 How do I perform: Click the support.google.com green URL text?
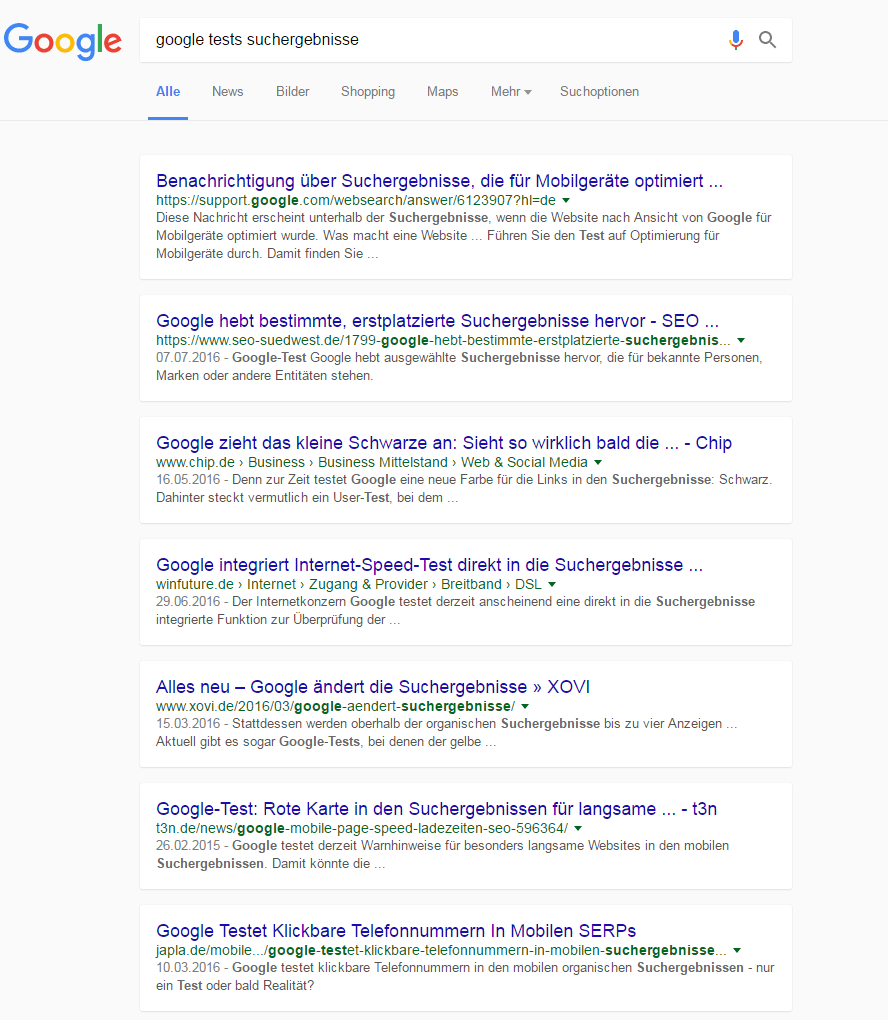point(356,200)
